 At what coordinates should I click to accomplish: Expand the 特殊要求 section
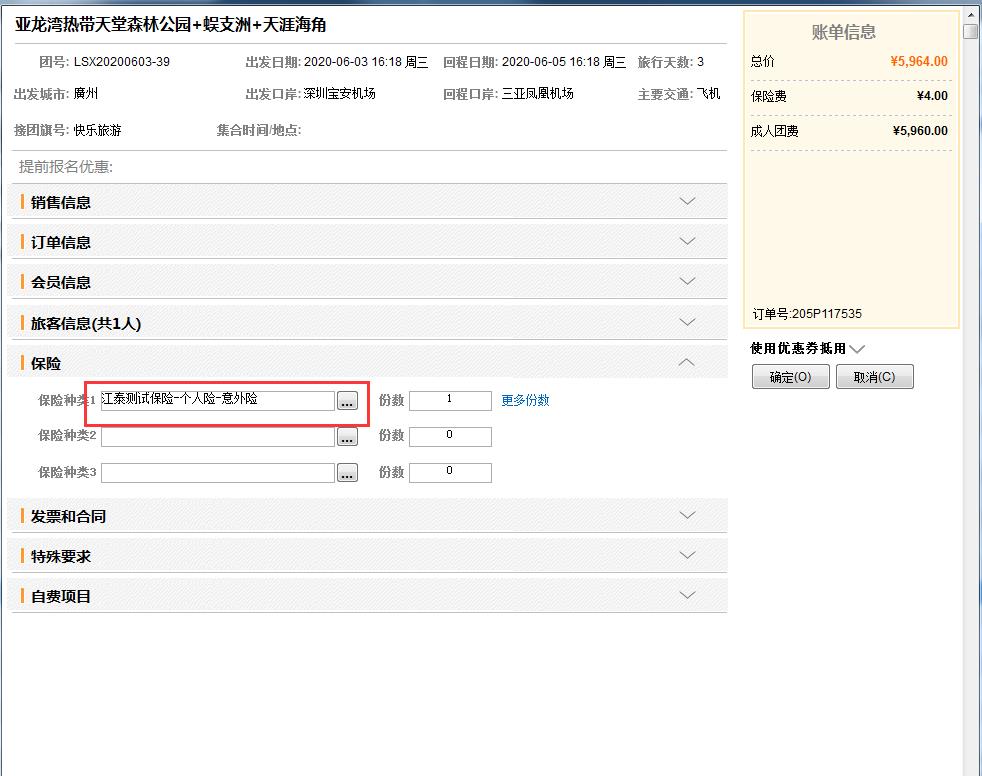687,555
